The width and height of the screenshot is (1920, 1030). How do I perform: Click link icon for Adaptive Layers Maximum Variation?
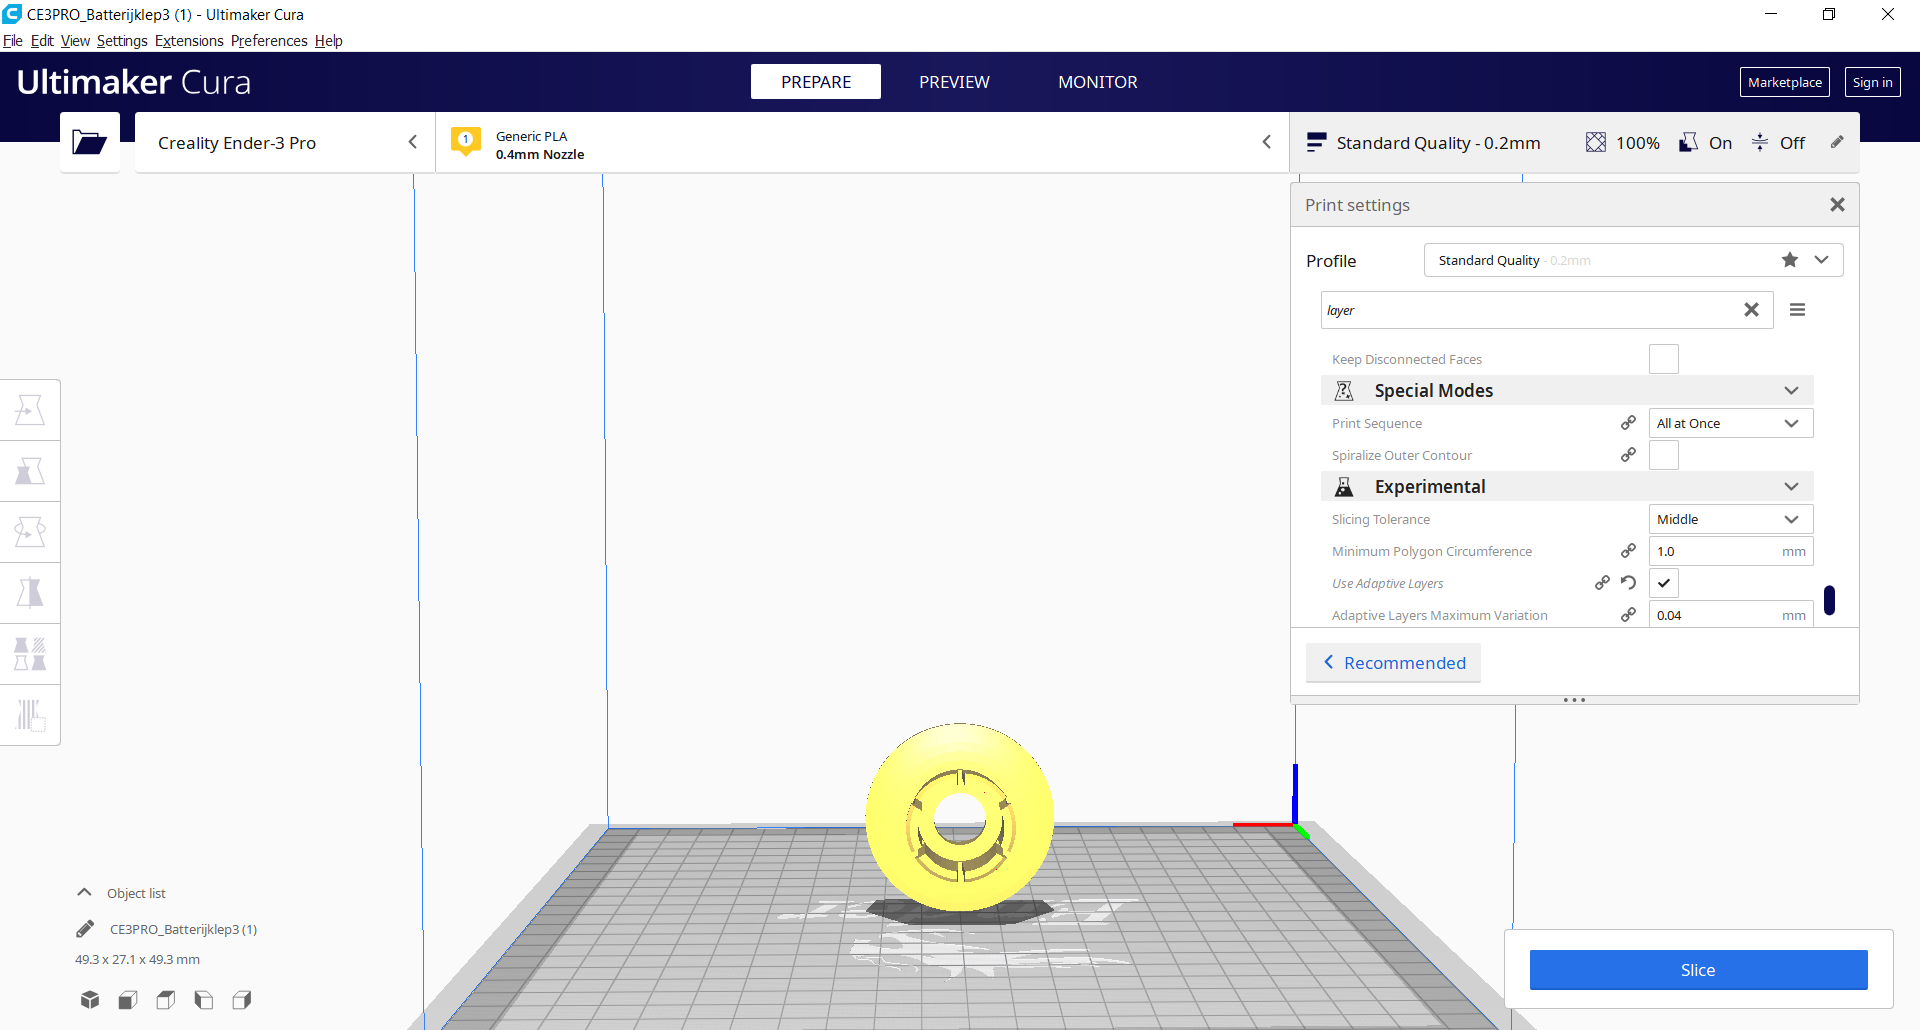tap(1629, 615)
